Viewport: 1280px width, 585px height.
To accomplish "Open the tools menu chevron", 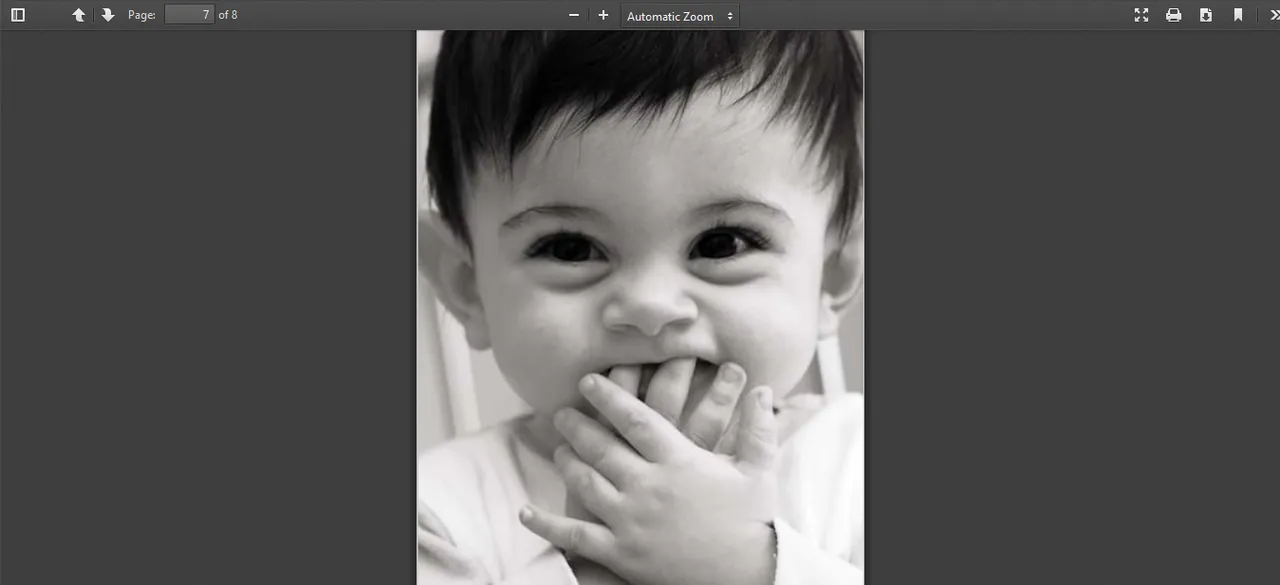I will tap(1273, 15).
